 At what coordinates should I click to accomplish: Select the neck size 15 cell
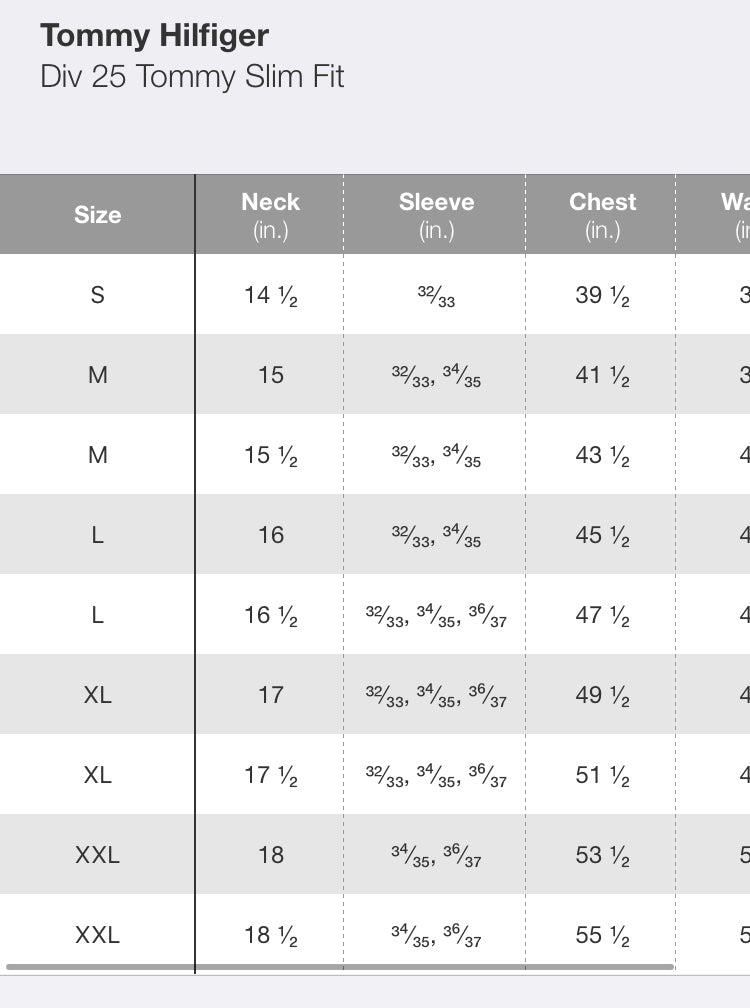coord(270,375)
